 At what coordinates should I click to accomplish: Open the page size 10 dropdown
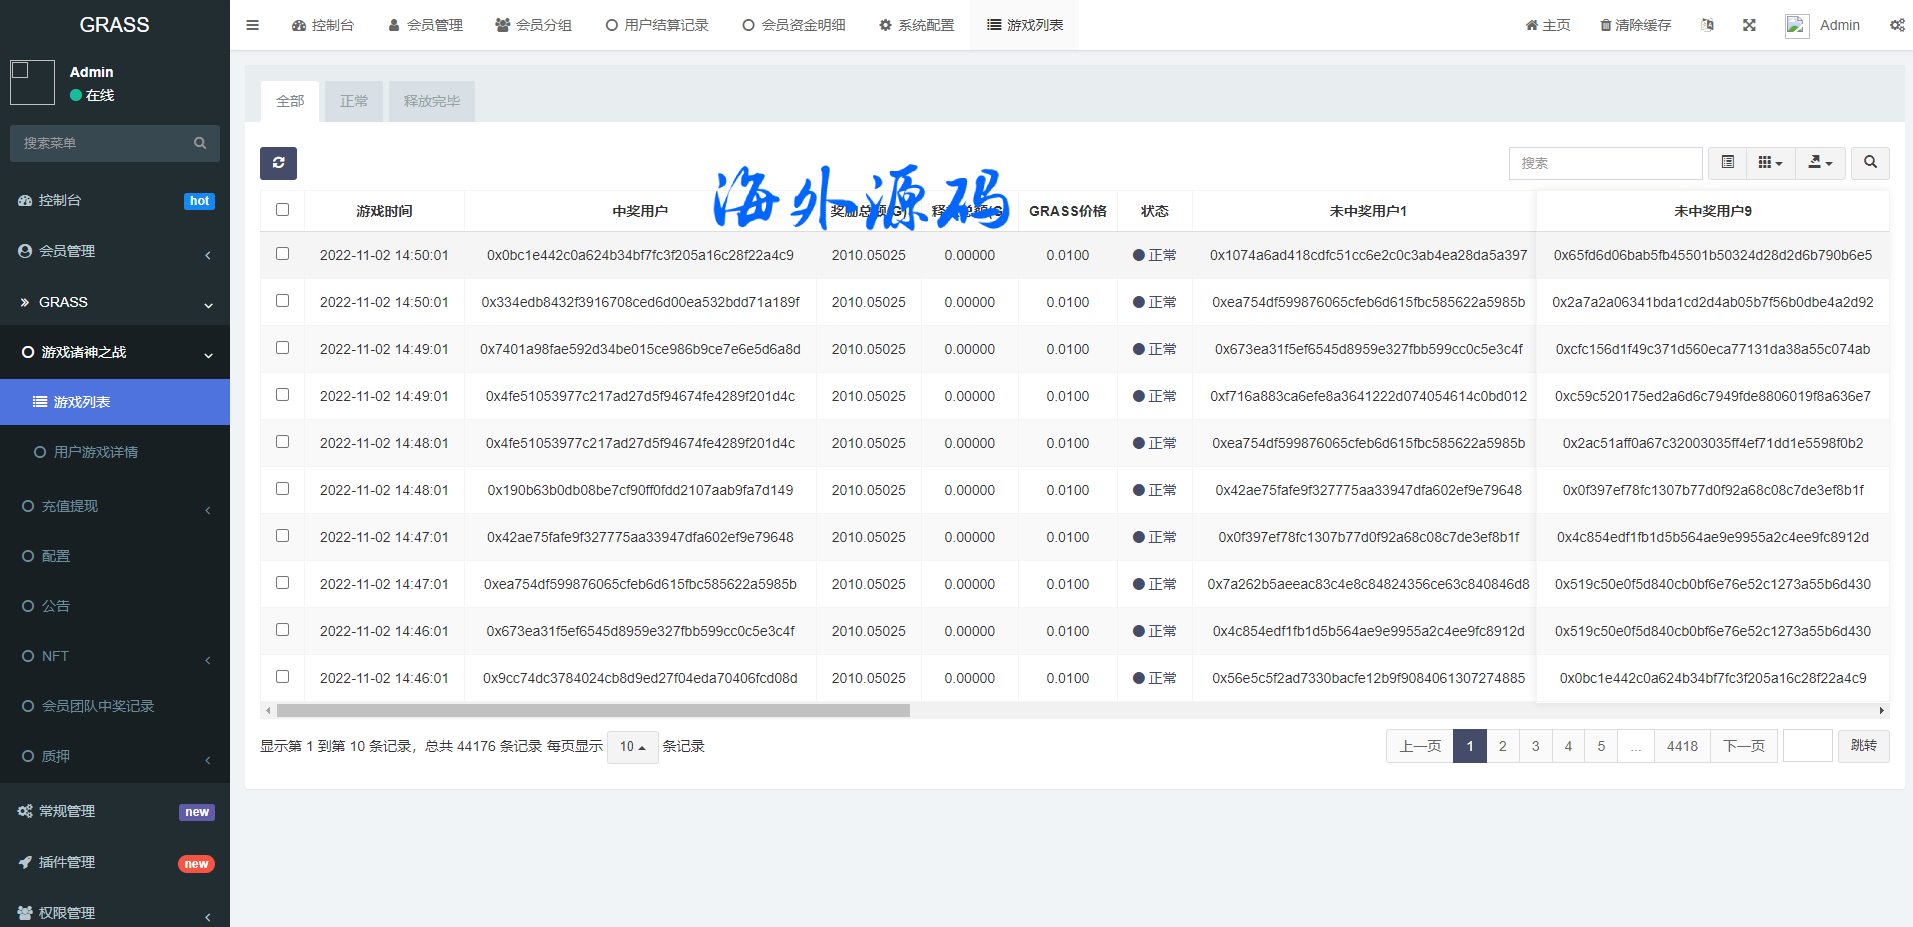632,747
